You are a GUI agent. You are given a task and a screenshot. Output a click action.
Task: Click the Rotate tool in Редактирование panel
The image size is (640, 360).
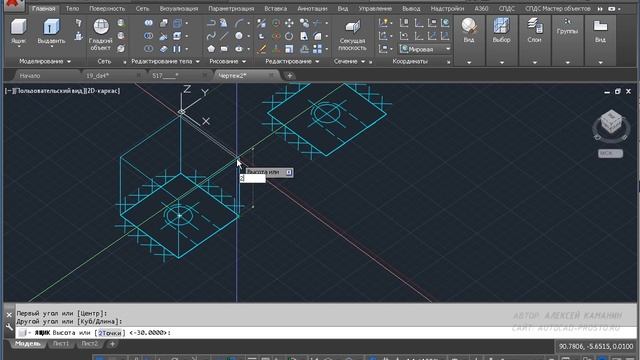(x=289, y=36)
